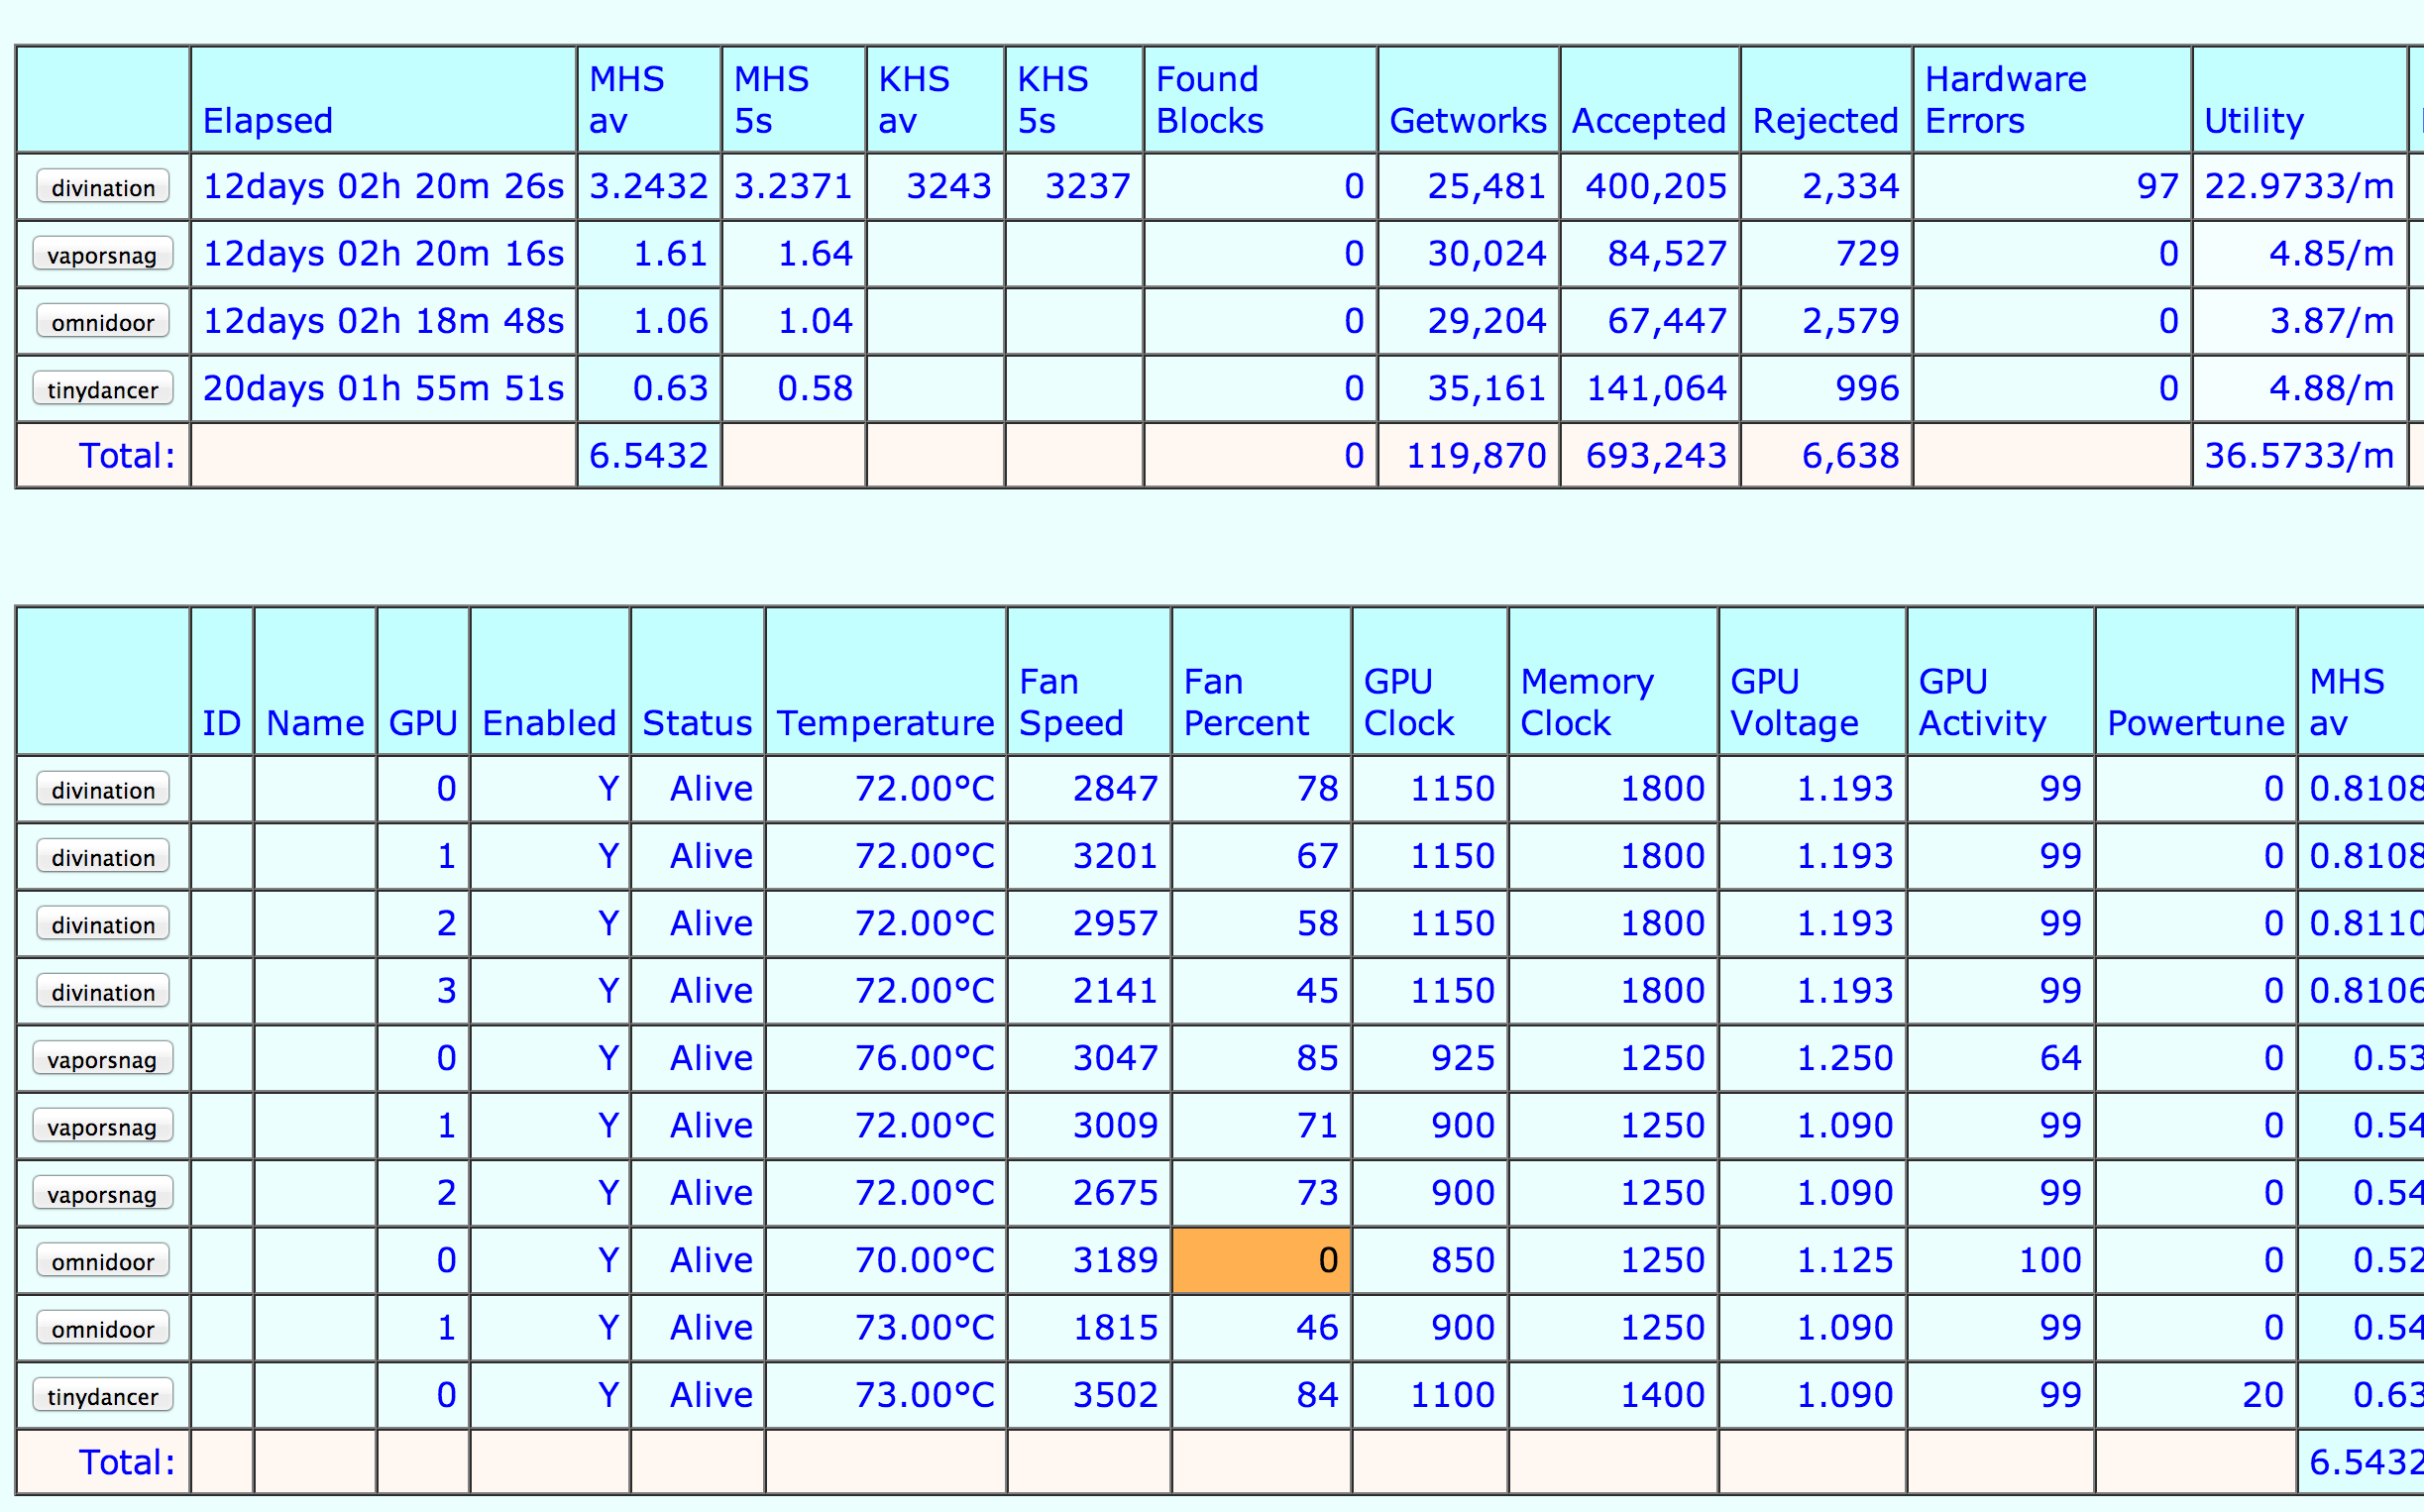Click the elapsed value 20days 01h 55m 51s
The height and width of the screenshot is (1512, 2424).
[x=383, y=388]
